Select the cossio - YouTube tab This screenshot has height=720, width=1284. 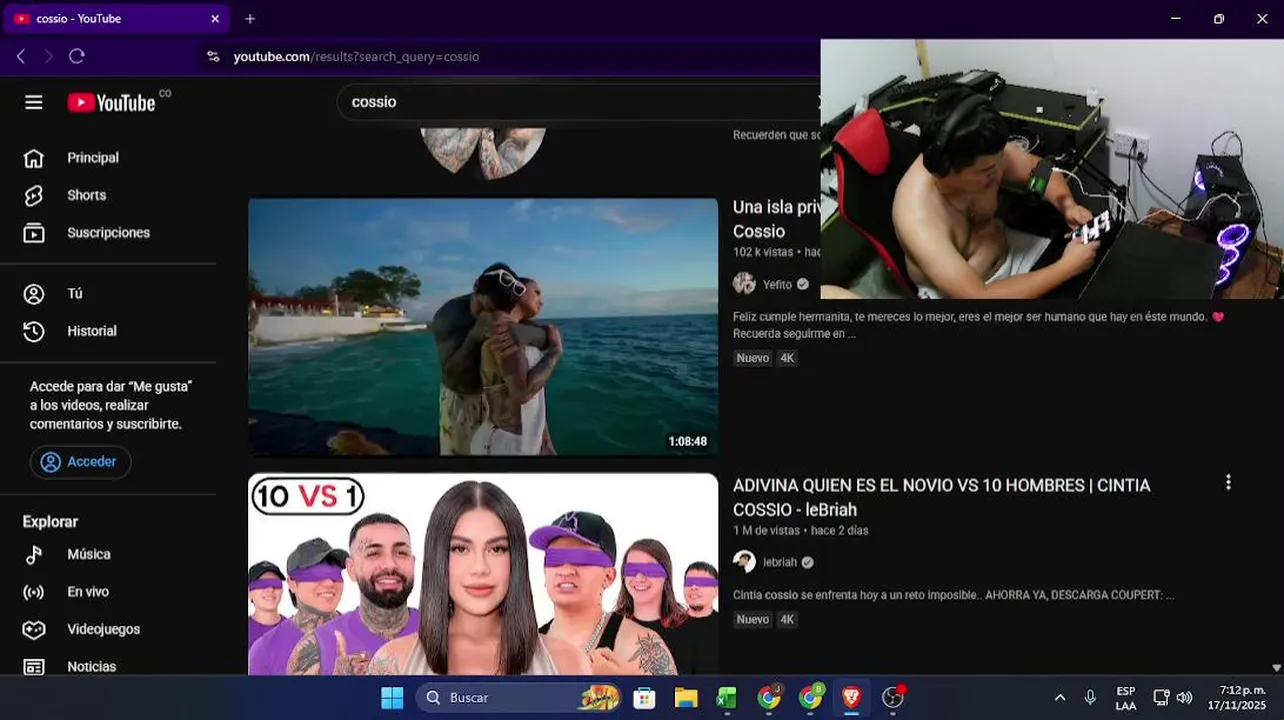point(117,19)
